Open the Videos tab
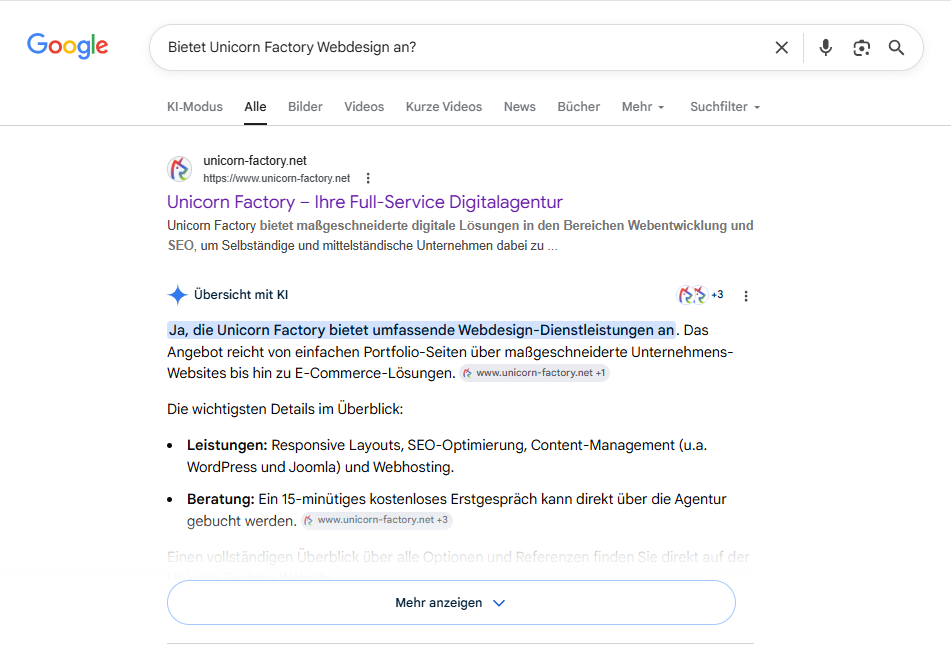951x661 pixels. click(x=364, y=107)
